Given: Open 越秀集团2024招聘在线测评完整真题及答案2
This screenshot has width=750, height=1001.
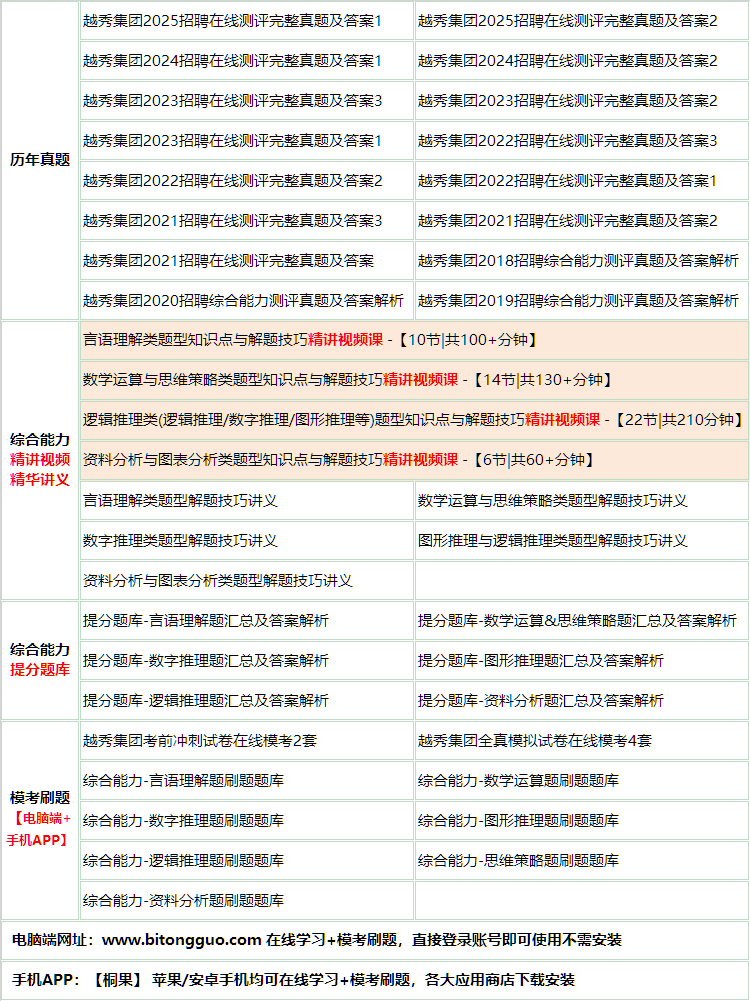Looking at the screenshot, I should [567, 61].
